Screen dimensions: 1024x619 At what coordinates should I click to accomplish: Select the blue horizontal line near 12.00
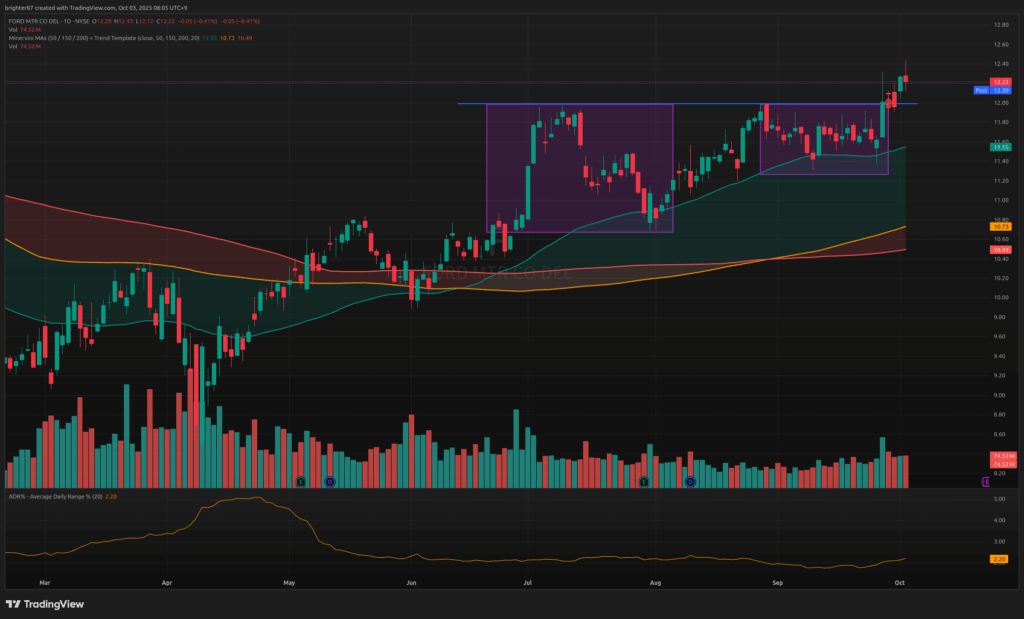point(470,103)
